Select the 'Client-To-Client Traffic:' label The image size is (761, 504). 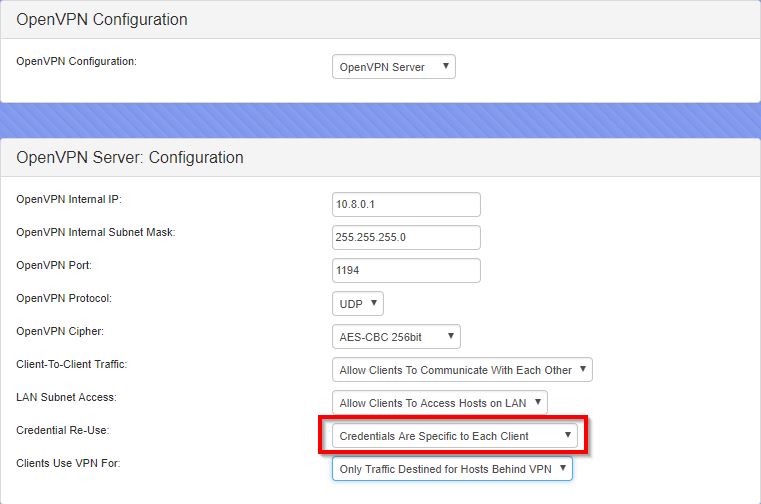pyautogui.click(x=71, y=364)
